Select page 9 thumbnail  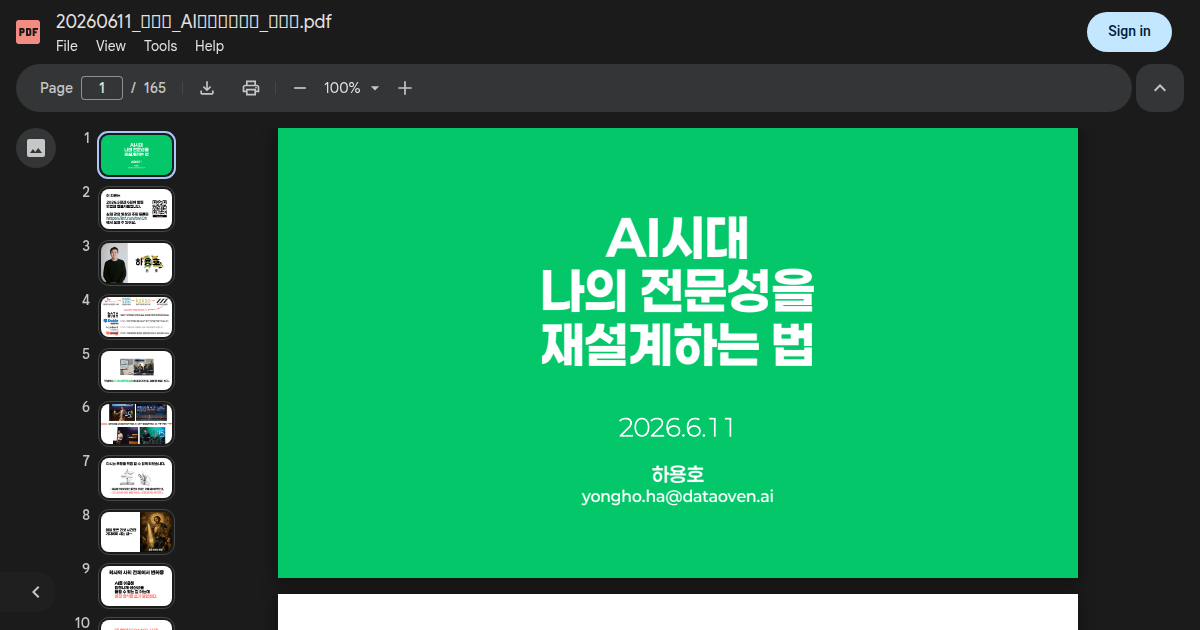point(137,586)
